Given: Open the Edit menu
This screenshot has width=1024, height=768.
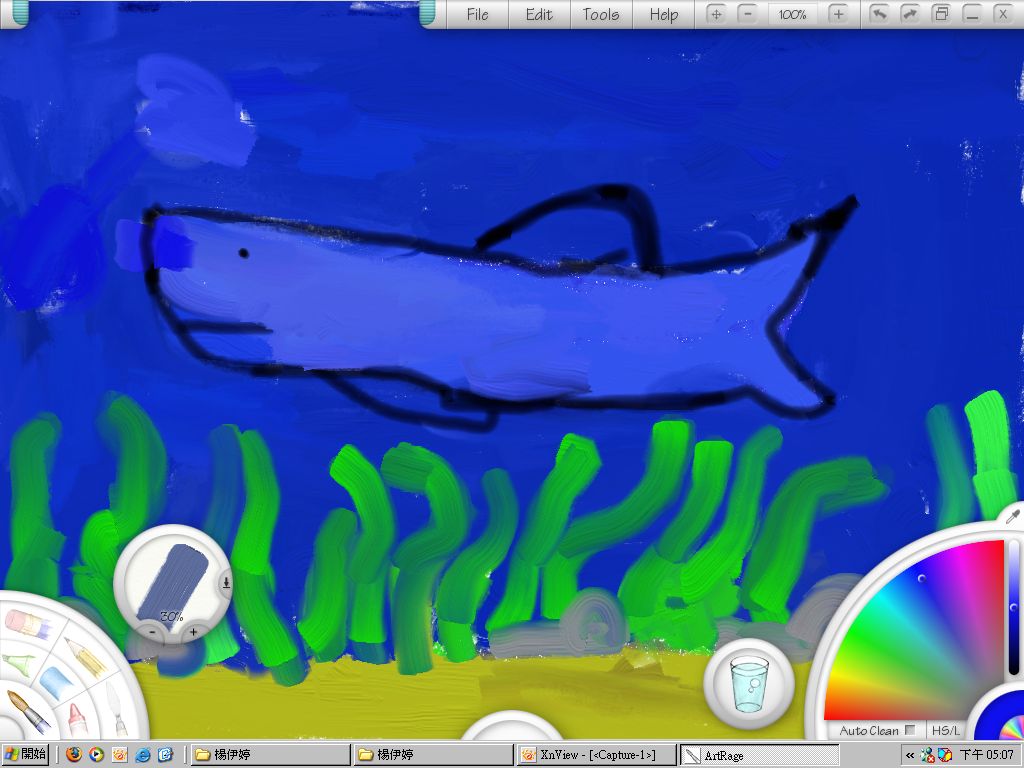Looking at the screenshot, I should [x=539, y=14].
